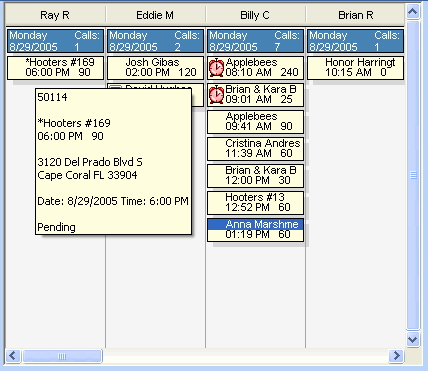The image size is (428, 371).
Task: Select the highlighted Anna Marshme 01:19 PM call
Action: point(255,230)
